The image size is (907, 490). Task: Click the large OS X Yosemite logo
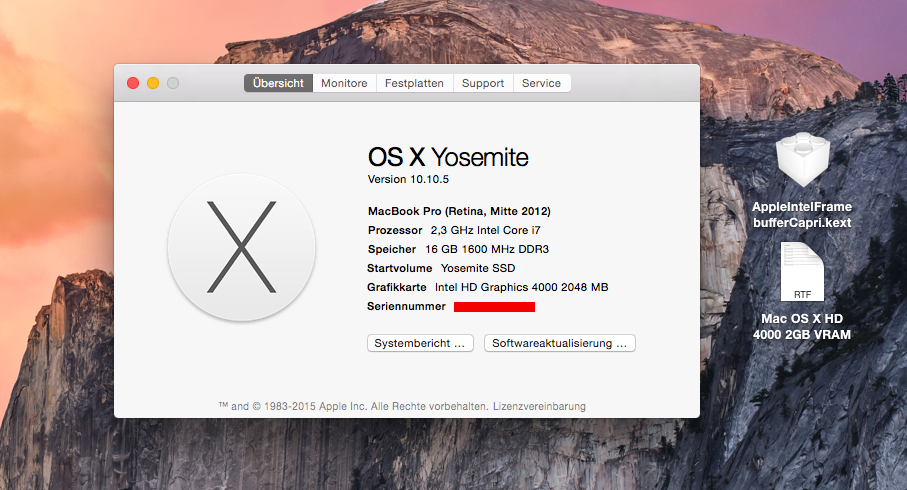pyautogui.click(x=242, y=246)
